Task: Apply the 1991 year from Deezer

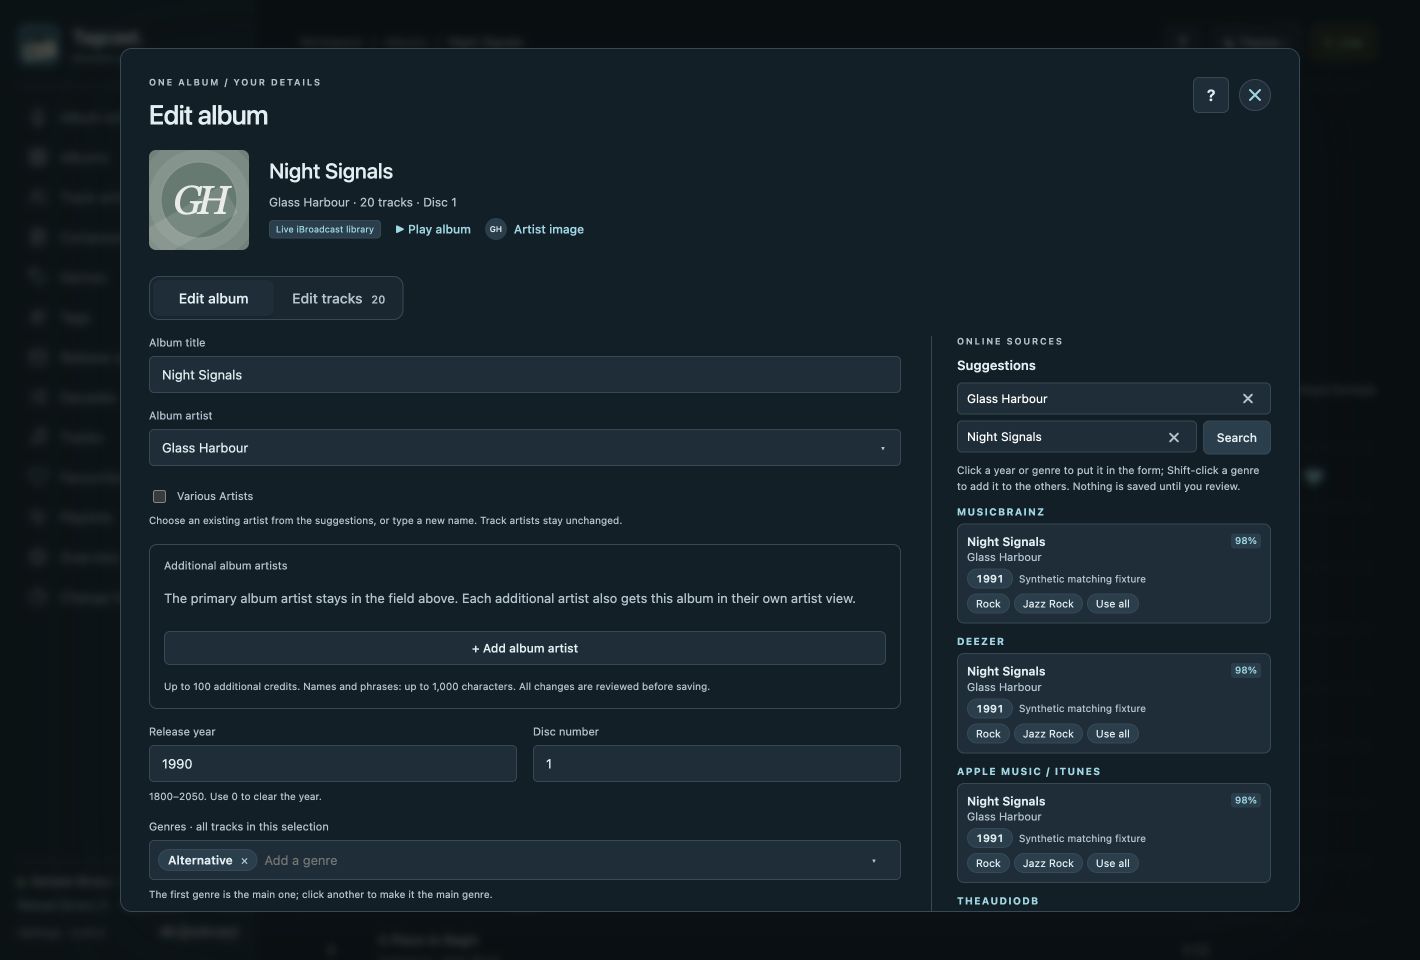Action: tap(990, 709)
